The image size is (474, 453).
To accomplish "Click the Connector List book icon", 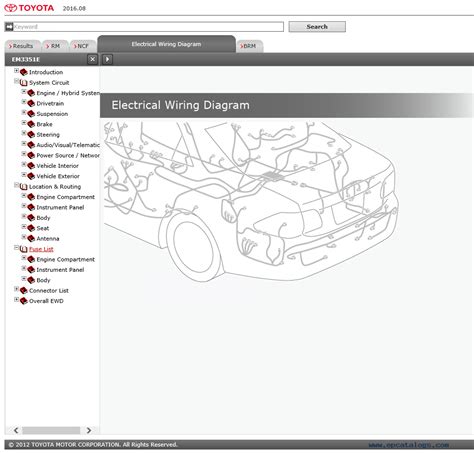I will coord(23,291).
